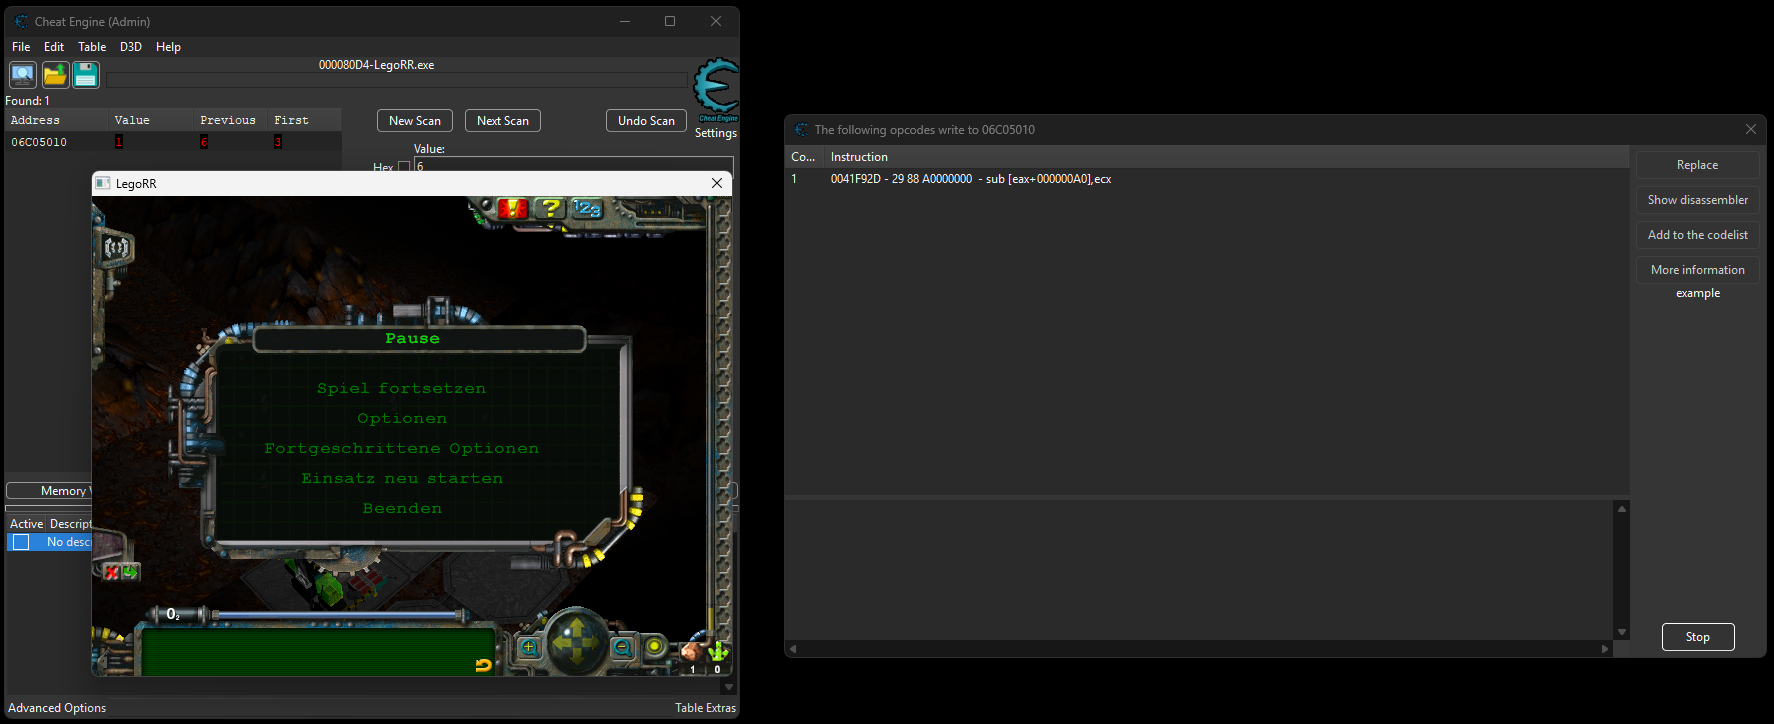The image size is (1774, 724).
Task: Select Fortgeschrittene Optionen in the Pause menu
Action: tap(401, 449)
